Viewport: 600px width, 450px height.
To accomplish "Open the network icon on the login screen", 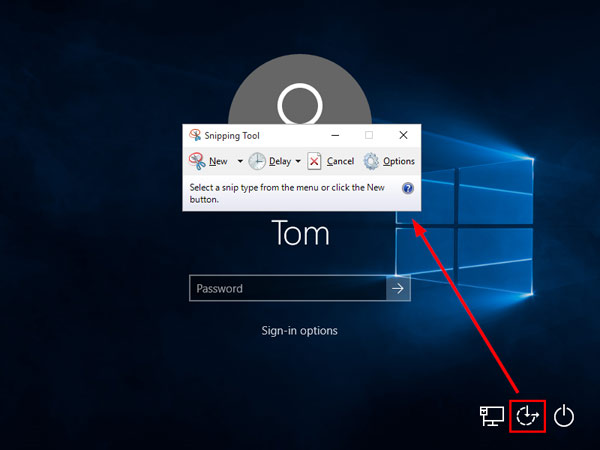I will click(491, 416).
